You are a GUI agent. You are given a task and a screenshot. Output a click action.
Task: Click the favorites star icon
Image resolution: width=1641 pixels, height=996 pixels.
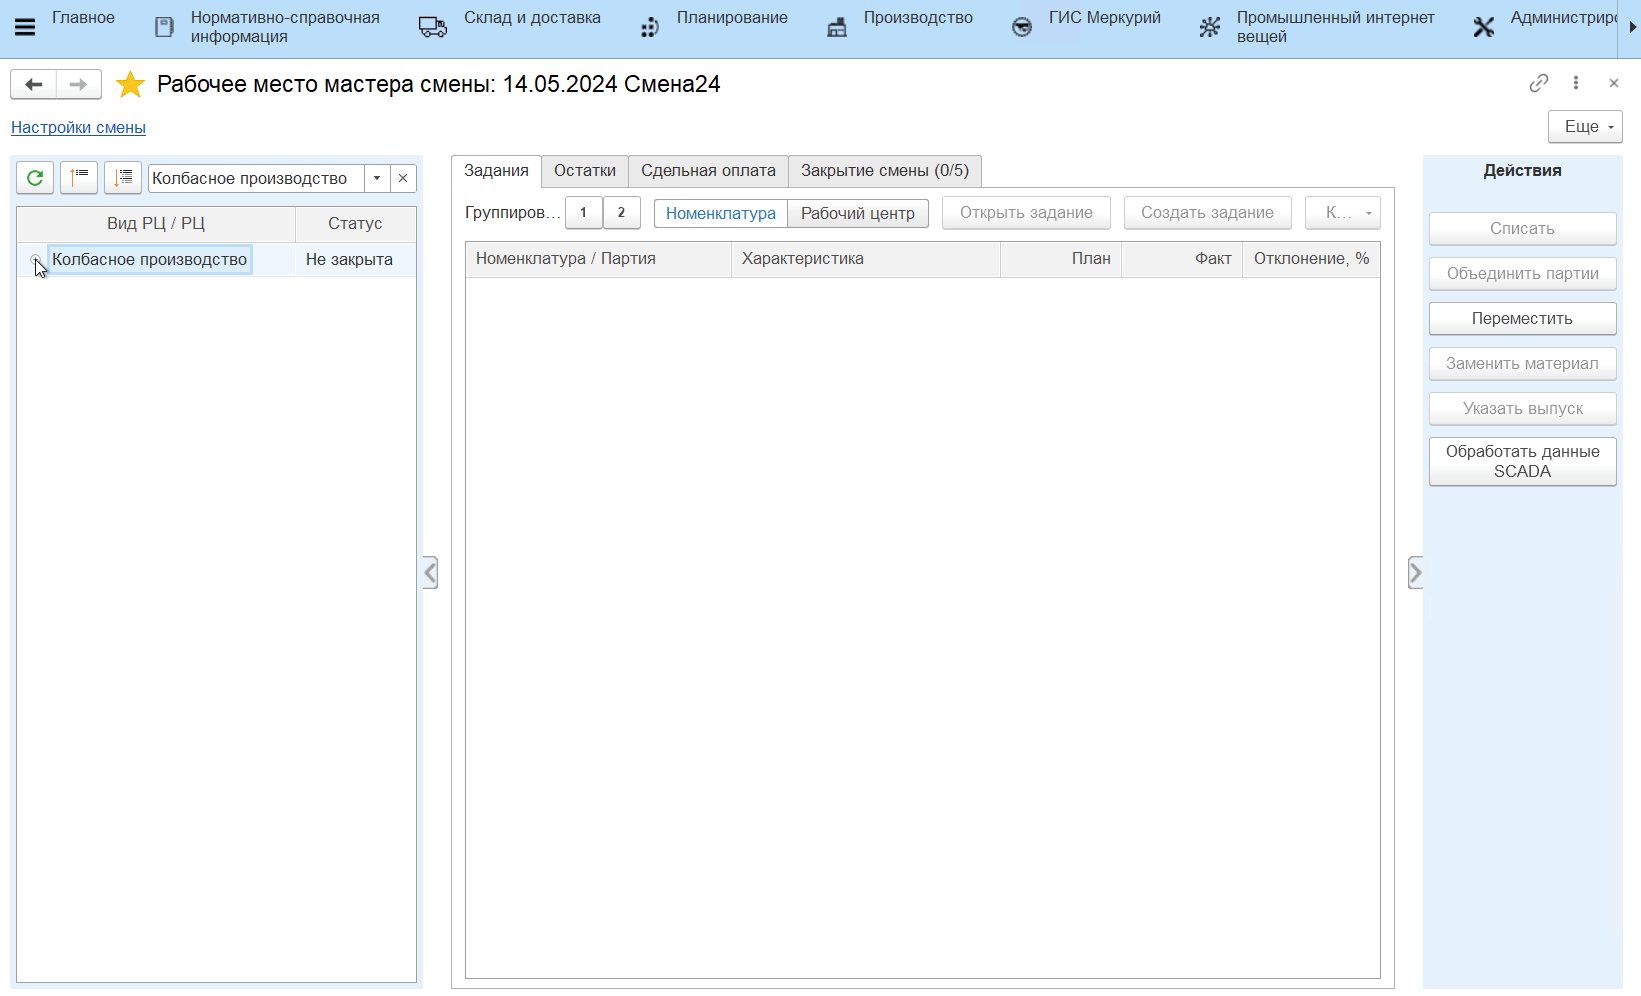click(130, 85)
